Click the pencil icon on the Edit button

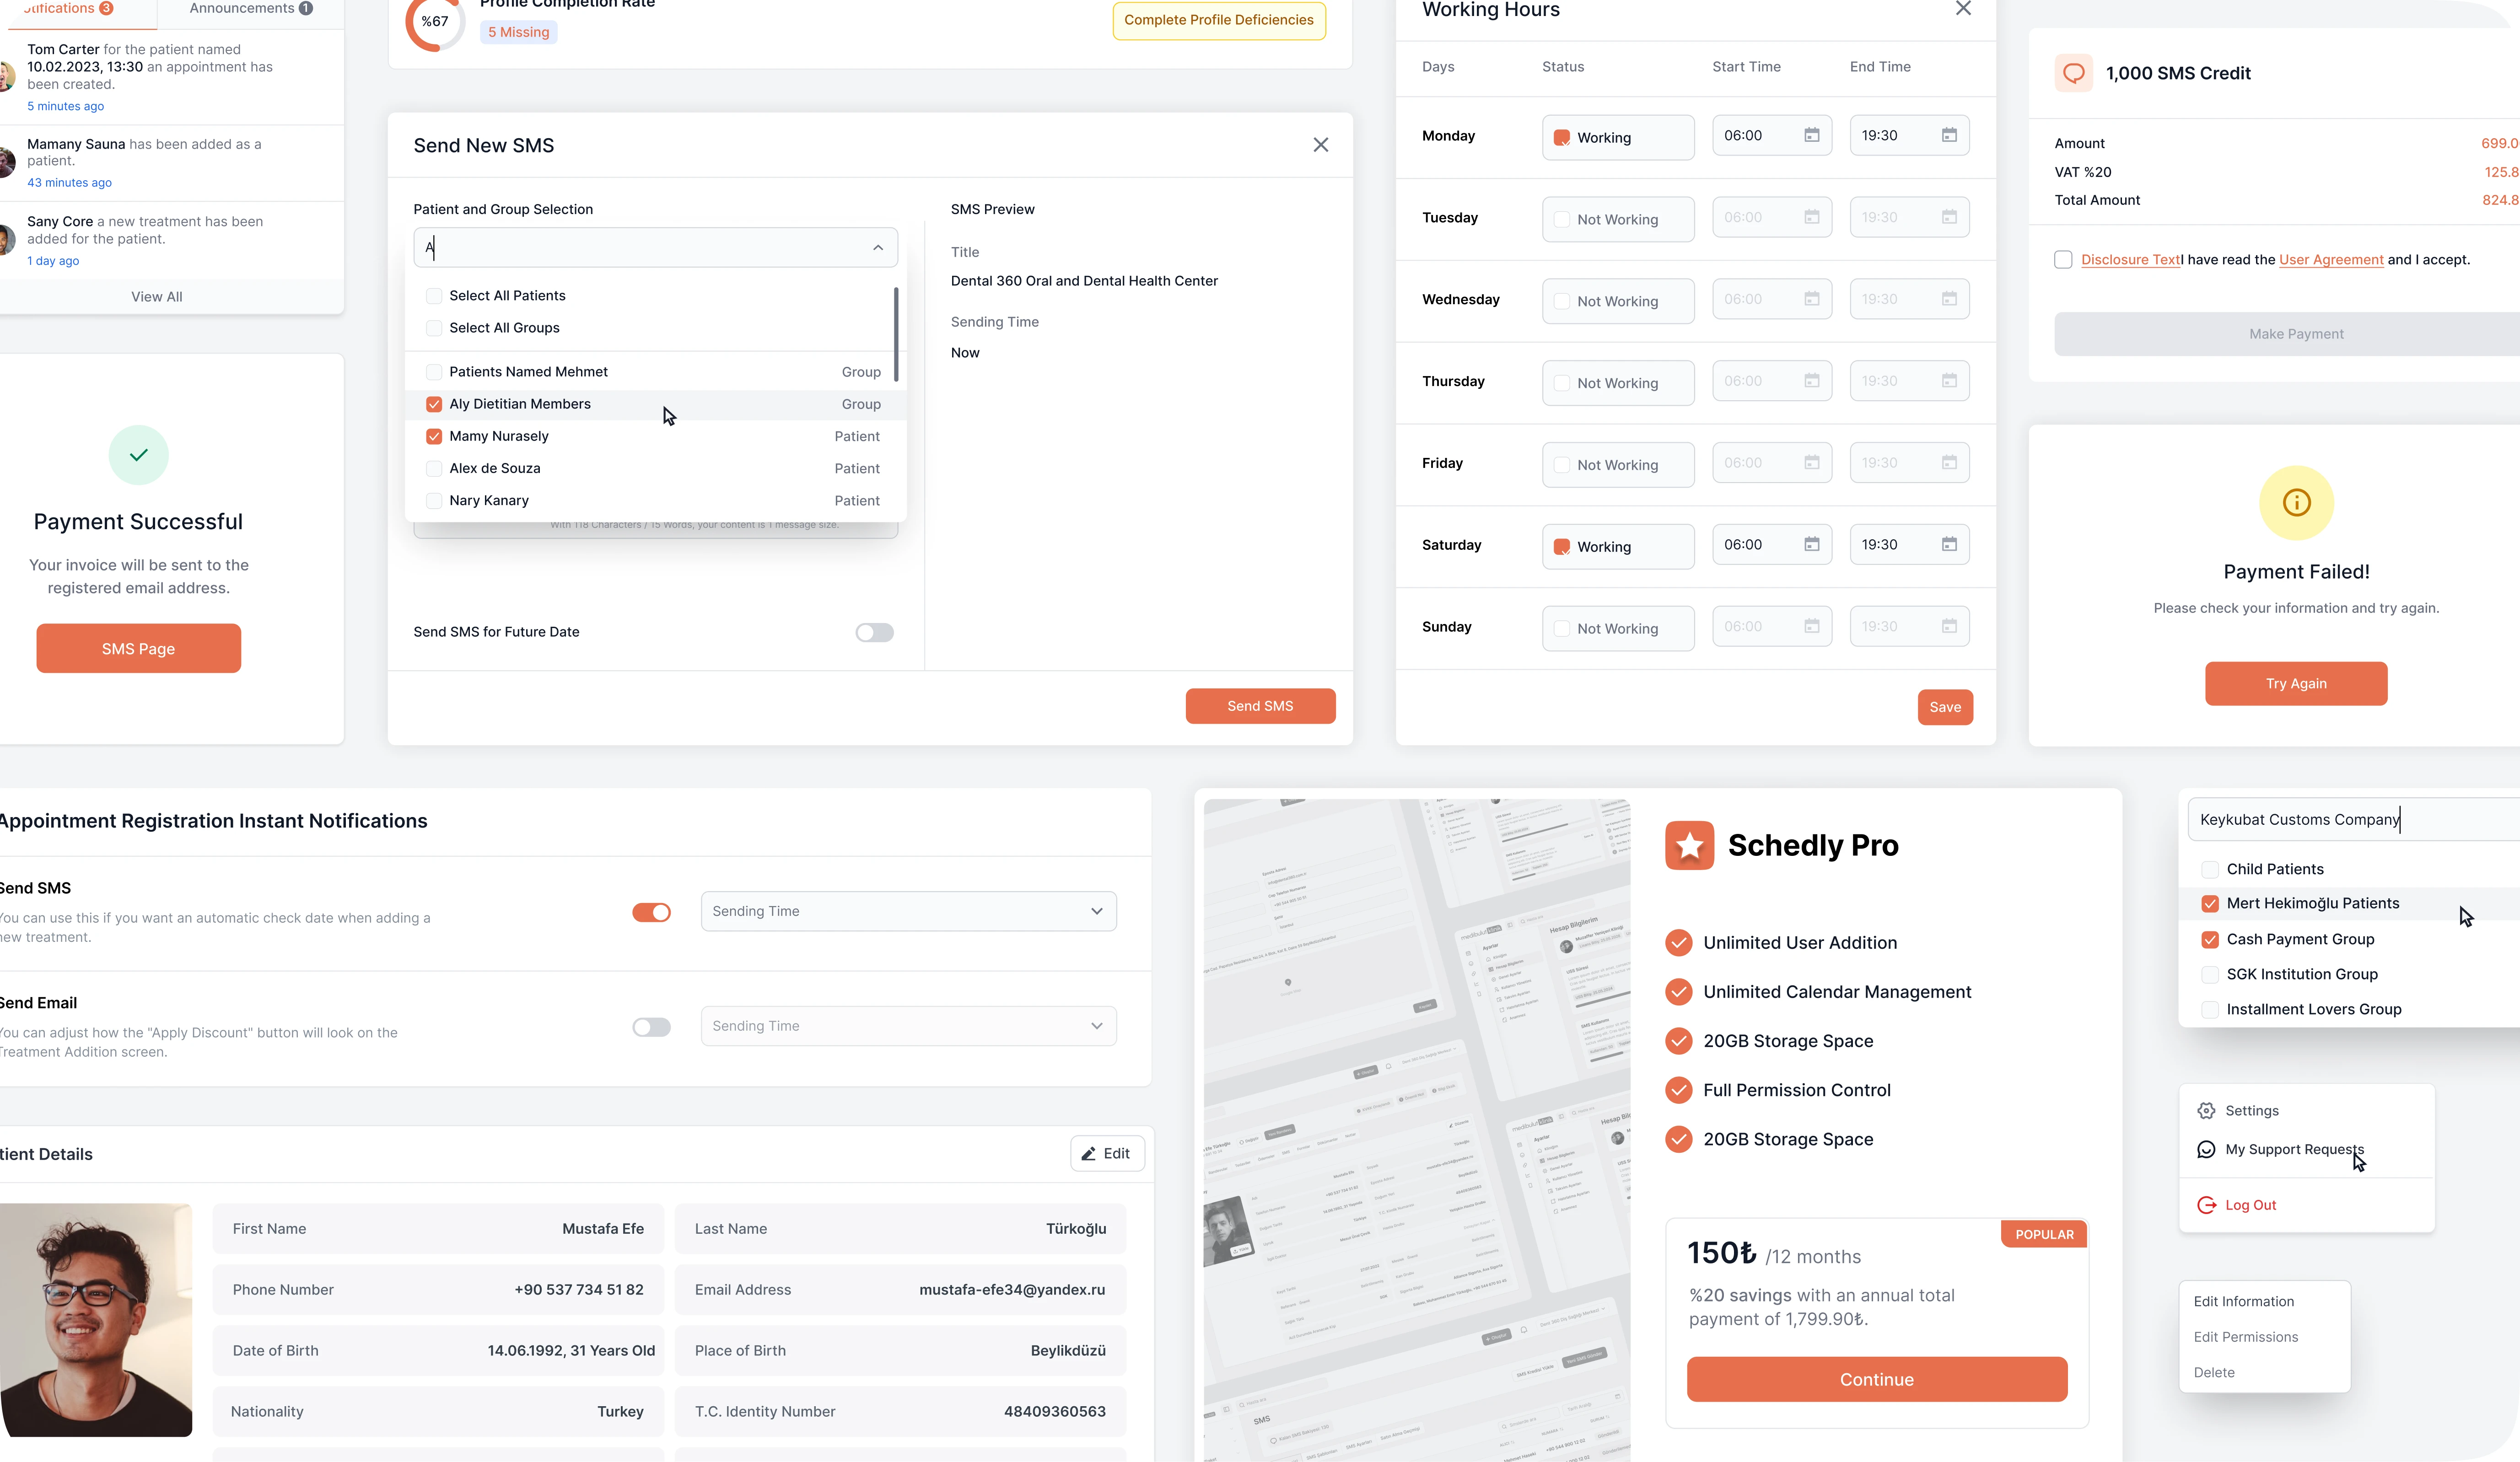tap(1088, 1153)
